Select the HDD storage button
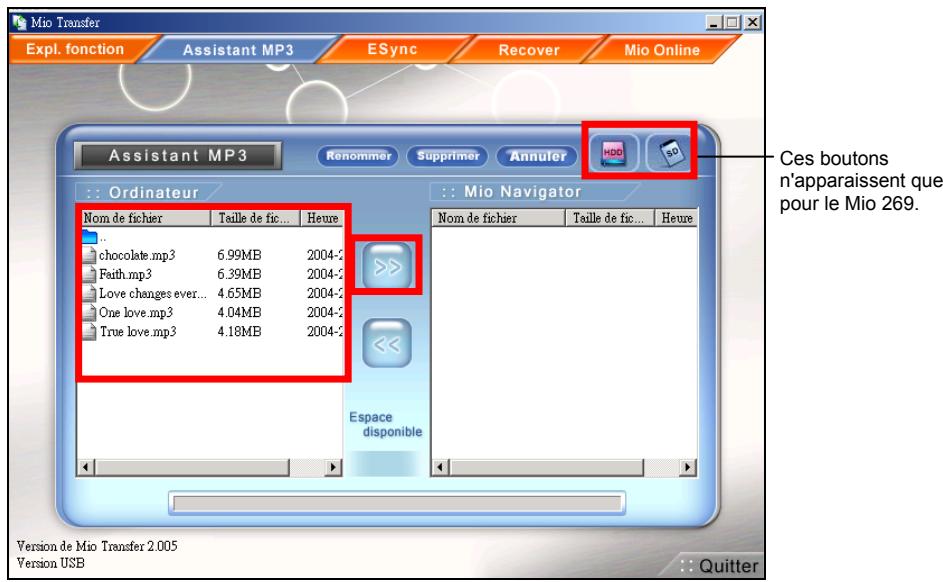 (x=612, y=153)
